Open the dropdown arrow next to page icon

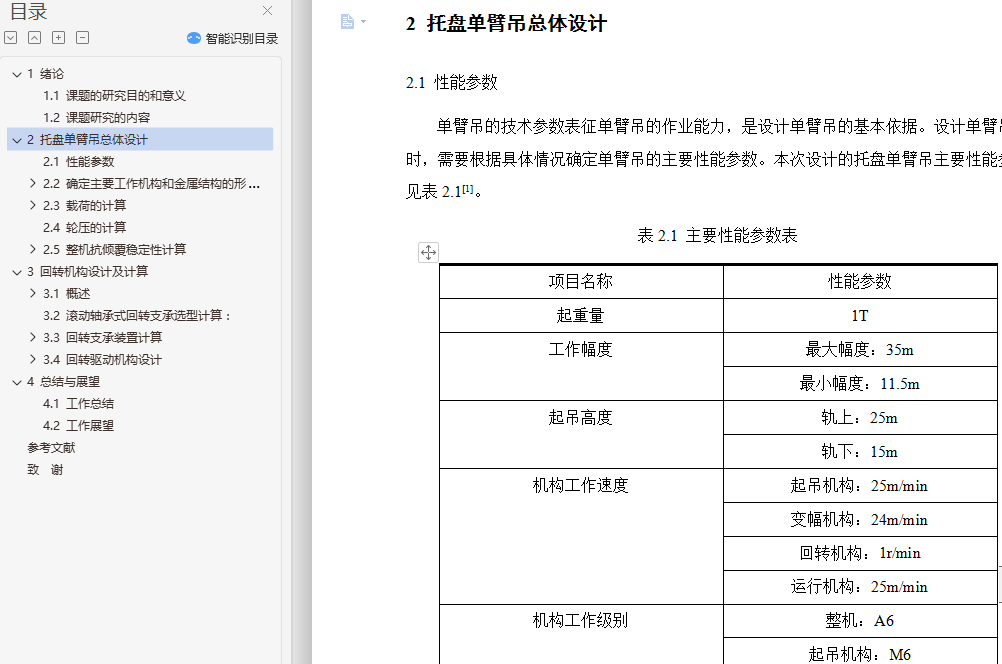pos(364,22)
